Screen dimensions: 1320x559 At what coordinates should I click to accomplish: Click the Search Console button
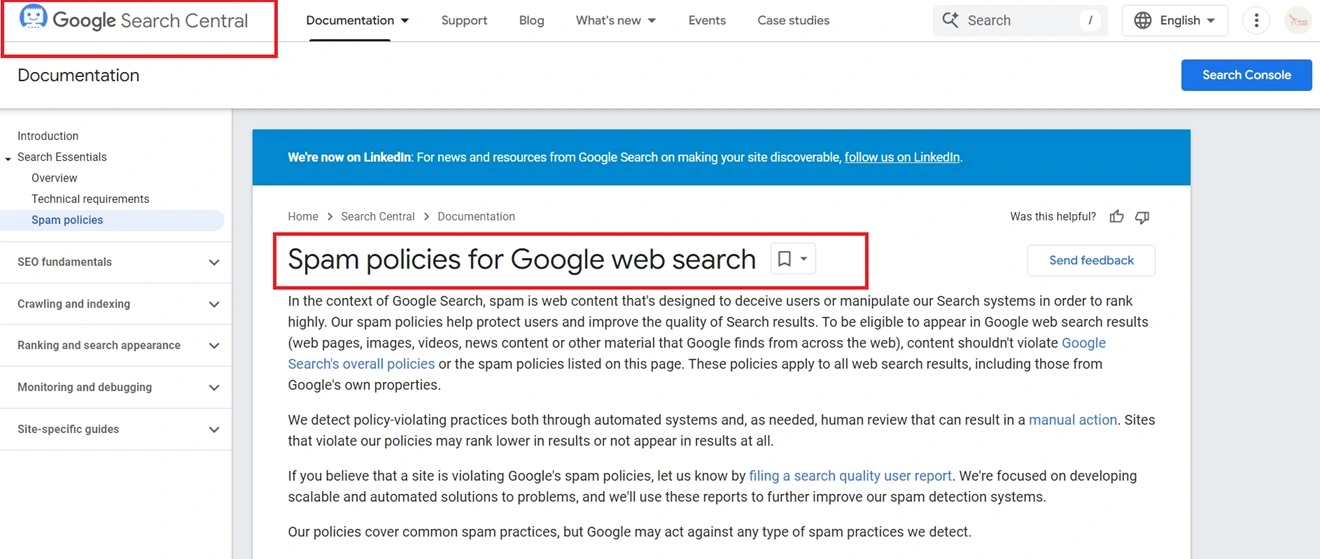[x=1246, y=75]
